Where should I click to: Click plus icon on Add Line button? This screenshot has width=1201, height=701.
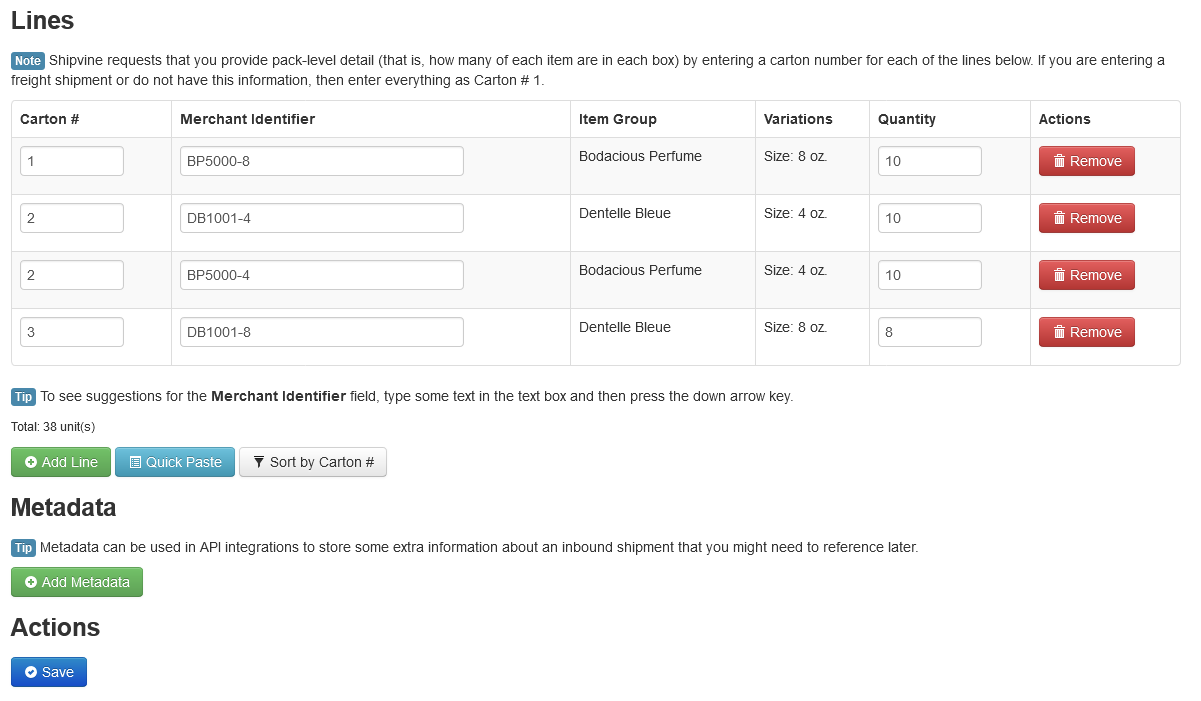coord(31,462)
